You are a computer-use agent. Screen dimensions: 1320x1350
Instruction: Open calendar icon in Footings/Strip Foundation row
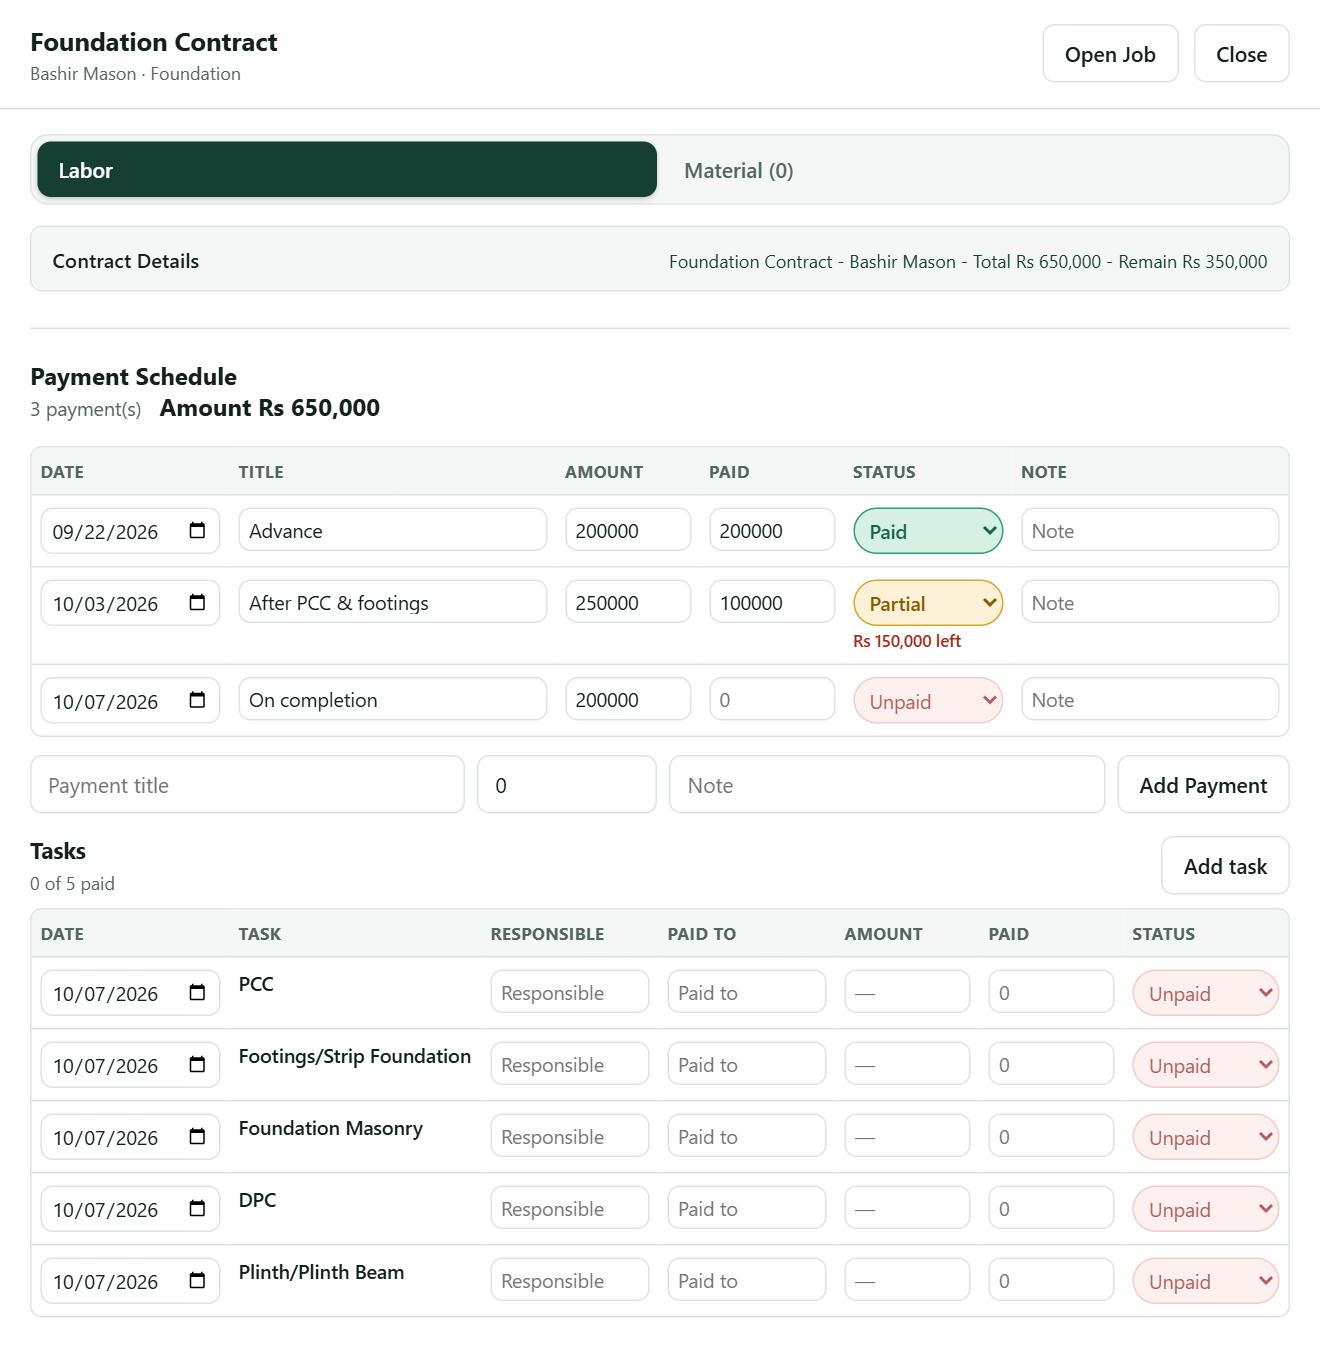click(x=197, y=1065)
